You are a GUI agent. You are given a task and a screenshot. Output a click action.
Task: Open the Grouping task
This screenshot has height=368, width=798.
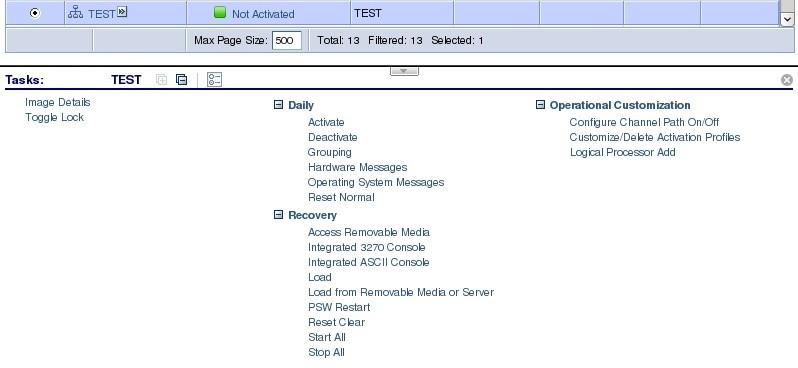click(329, 152)
